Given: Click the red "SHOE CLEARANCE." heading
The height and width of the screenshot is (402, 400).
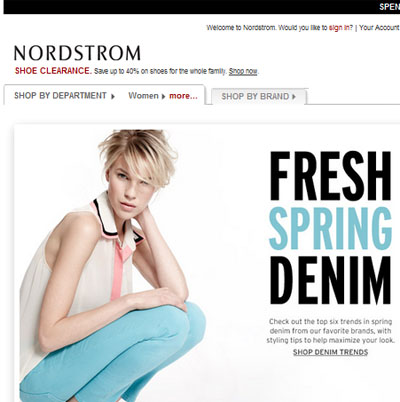Looking at the screenshot, I should 53,71.
